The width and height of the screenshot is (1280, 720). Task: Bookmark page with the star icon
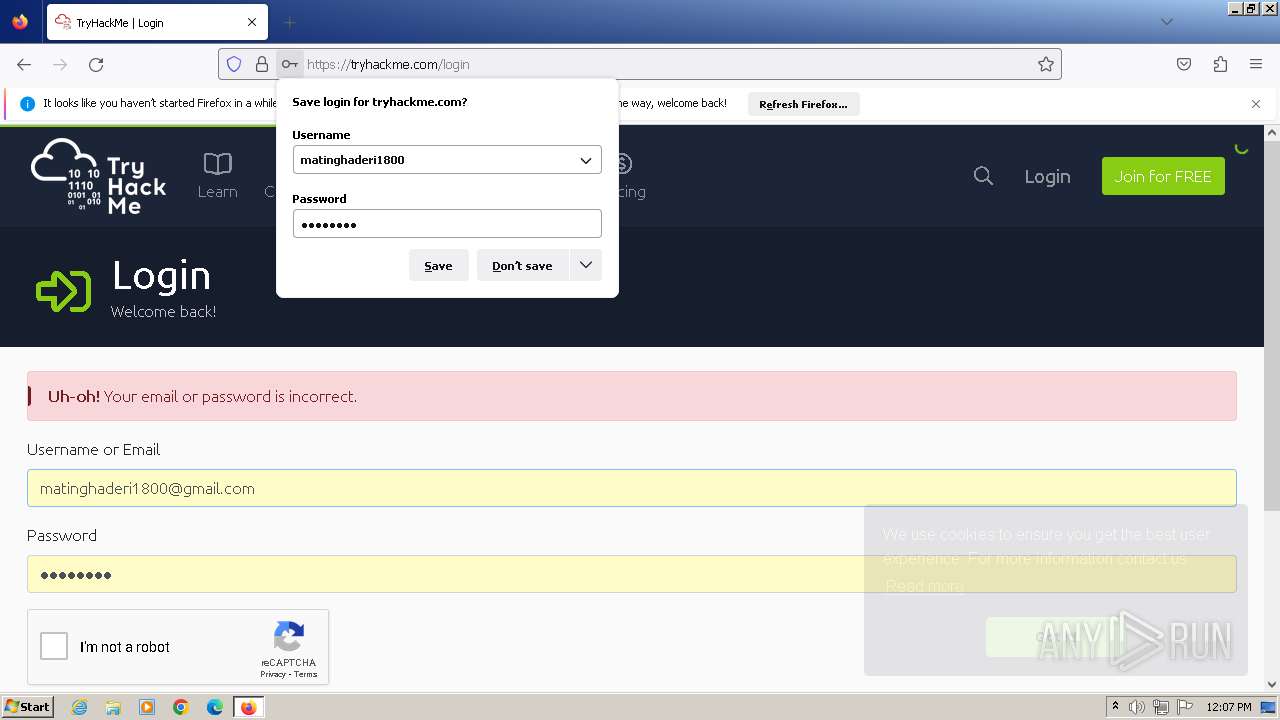pos(1046,64)
